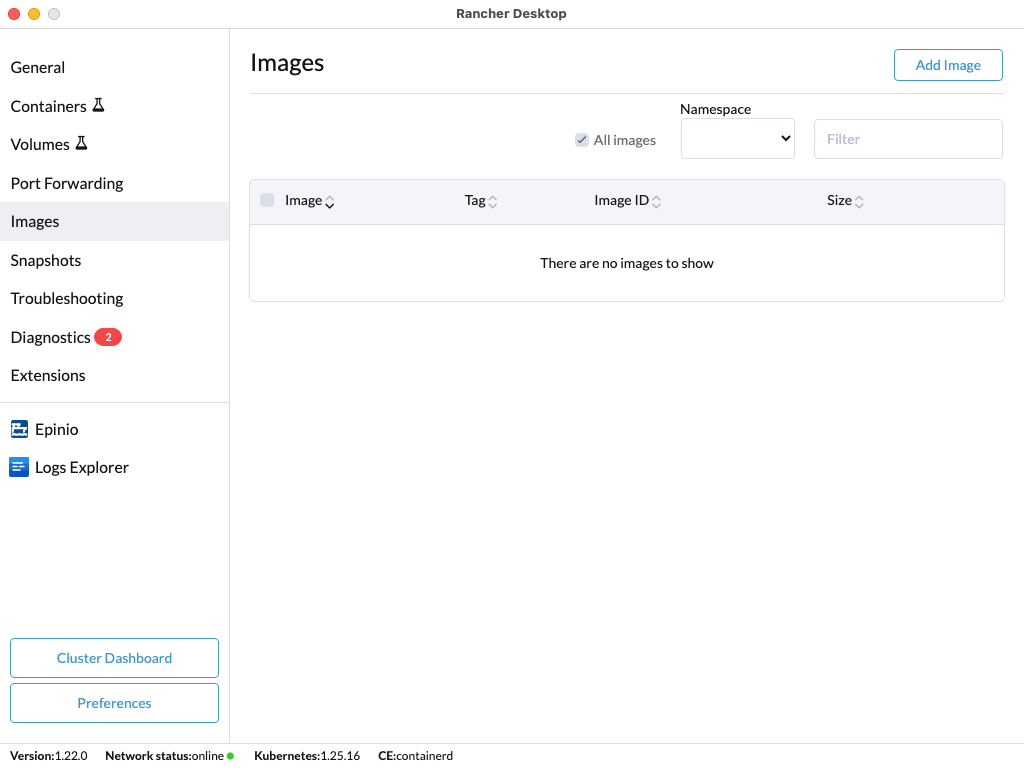
Task: Click the Containers experimental flask icon
Action: [x=98, y=105]
